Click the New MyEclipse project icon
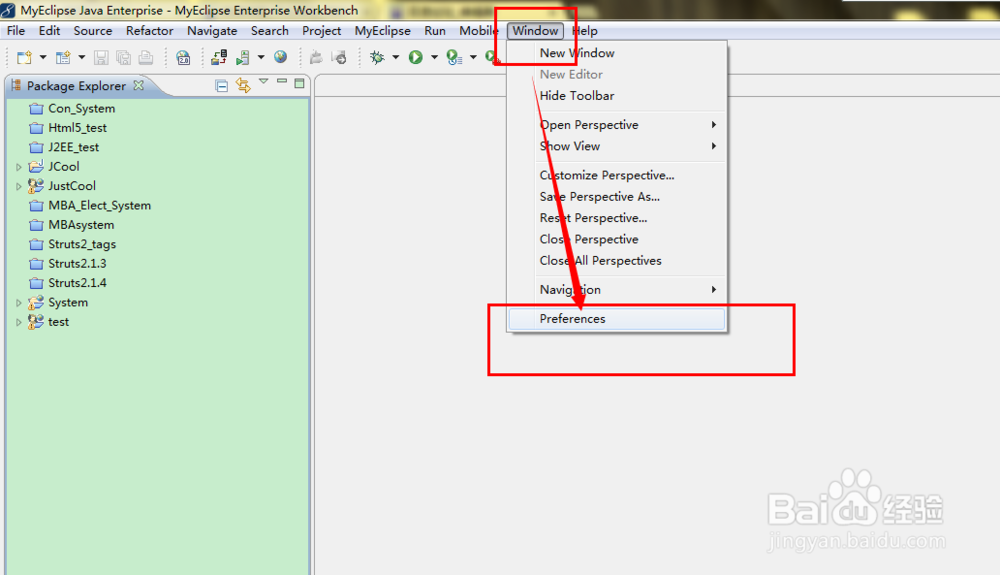This screenshot has width=1000, height=575. pos(62,57)
